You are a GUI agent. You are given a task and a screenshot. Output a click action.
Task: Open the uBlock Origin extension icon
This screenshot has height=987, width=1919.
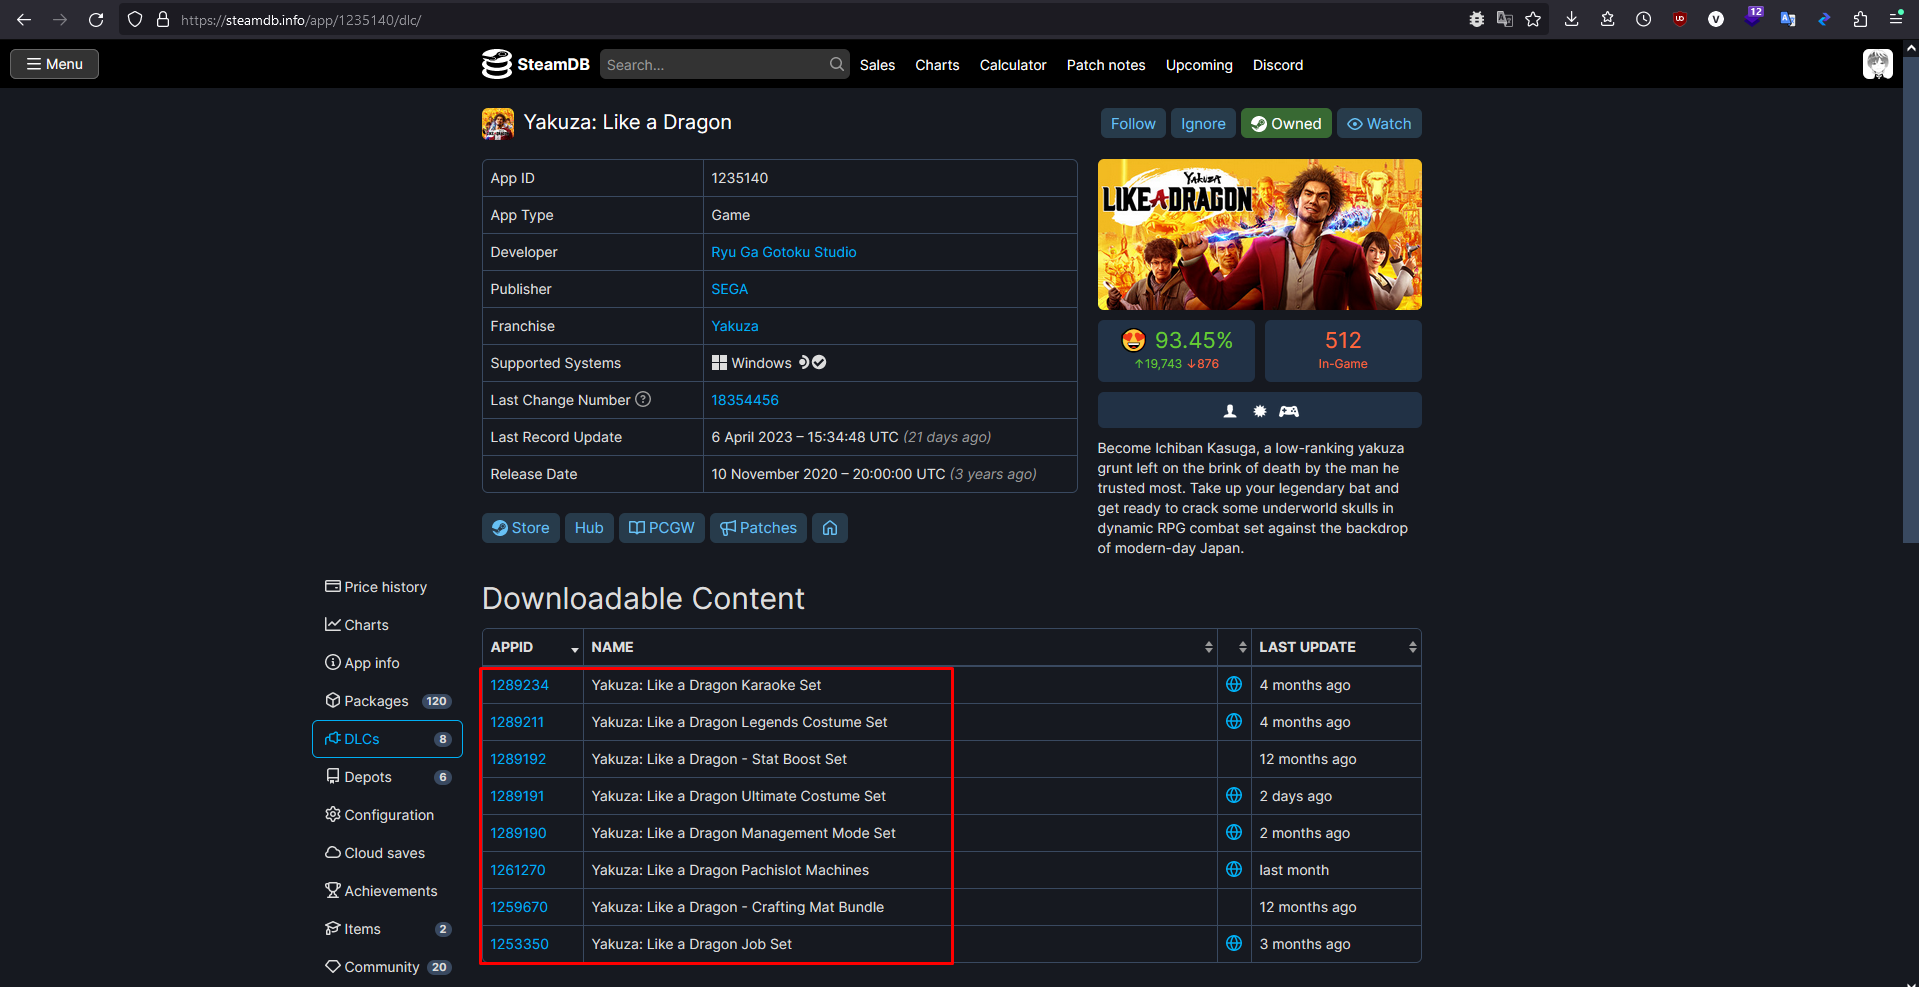coord(1680,20)
